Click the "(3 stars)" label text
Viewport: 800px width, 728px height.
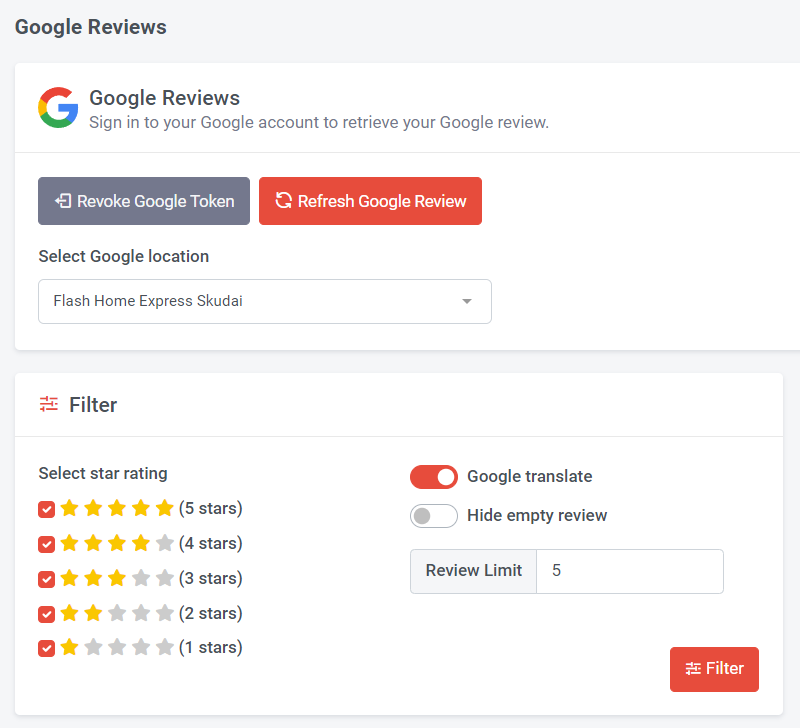pos(211,579)
